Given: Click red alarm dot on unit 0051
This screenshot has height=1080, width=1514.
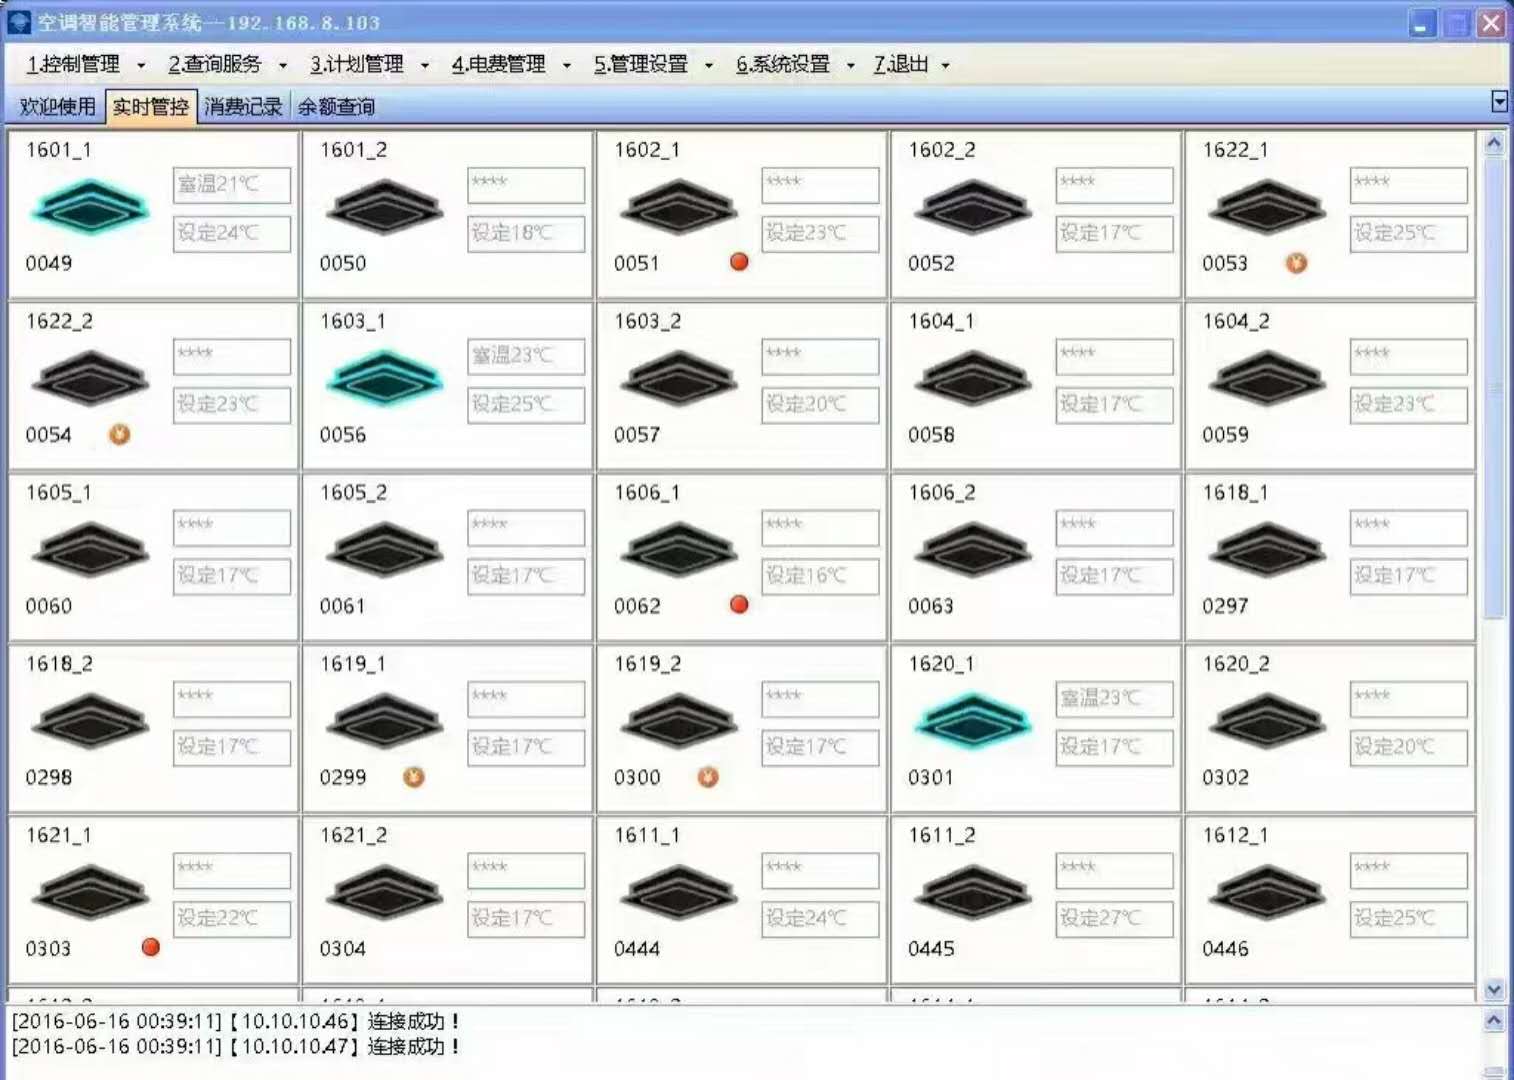Looking at the screenshot, I should [739, 262].
